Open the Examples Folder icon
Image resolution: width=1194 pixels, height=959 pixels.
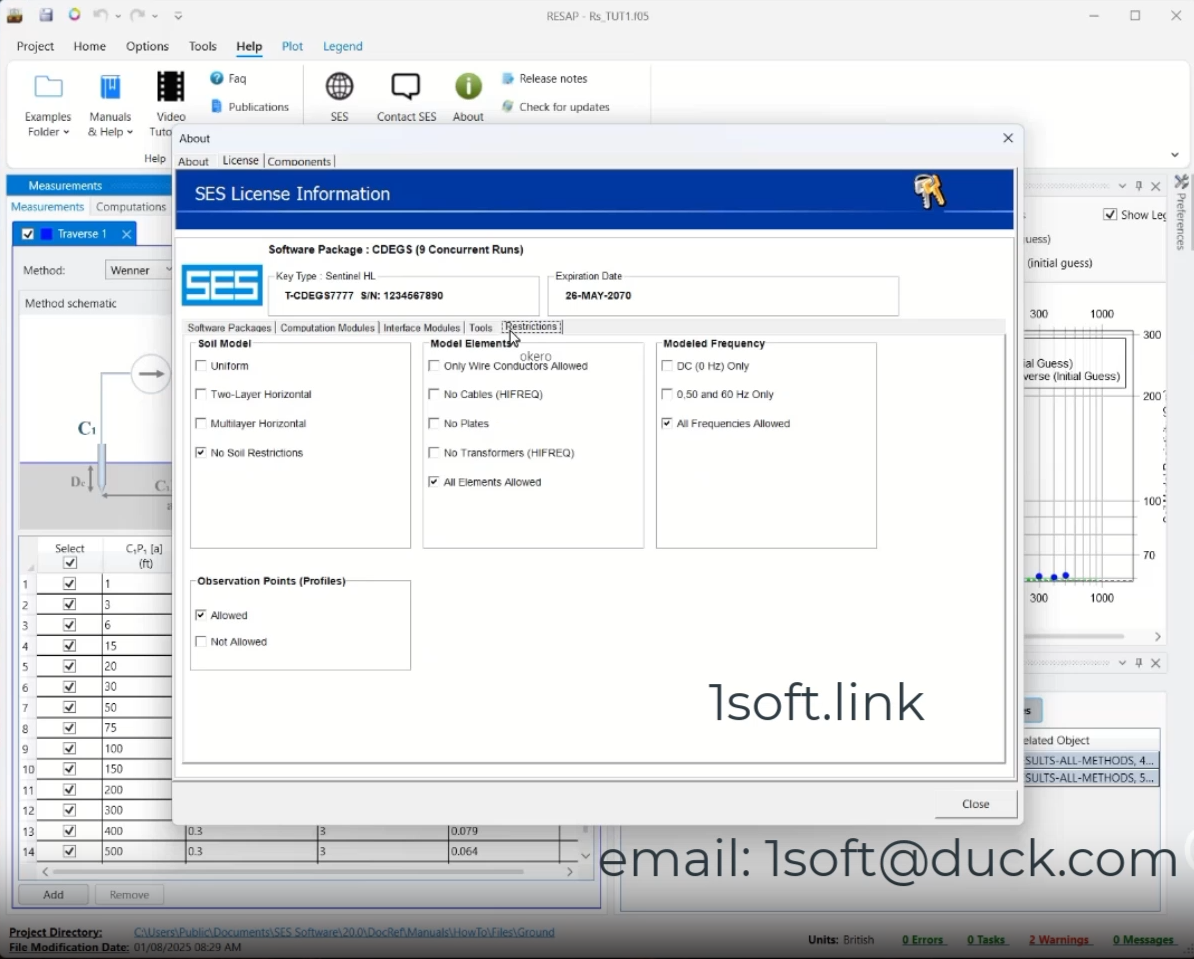pos(48,87)
